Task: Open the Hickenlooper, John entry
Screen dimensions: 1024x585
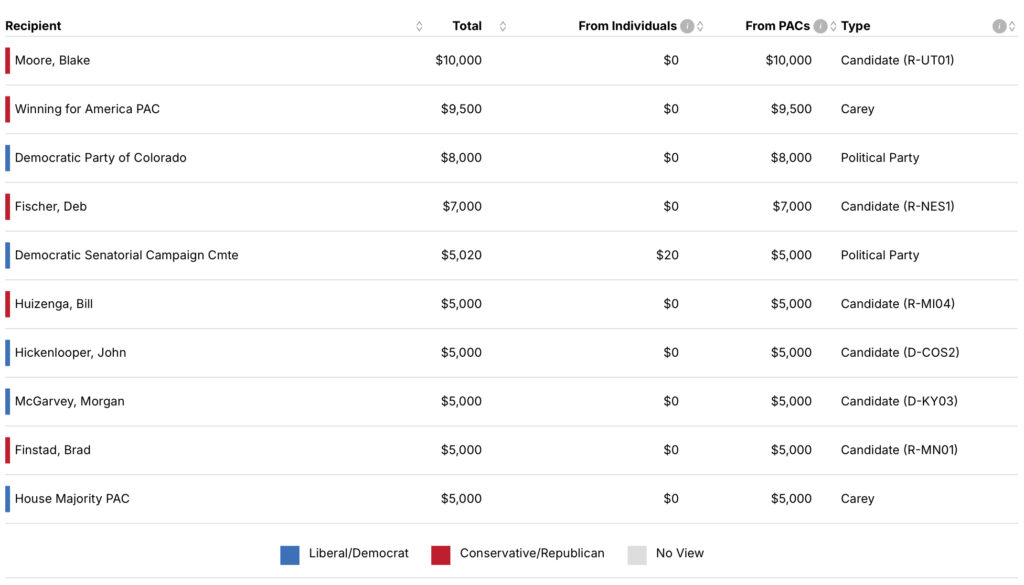Action: pyautogui.click(x=70, y=353)
